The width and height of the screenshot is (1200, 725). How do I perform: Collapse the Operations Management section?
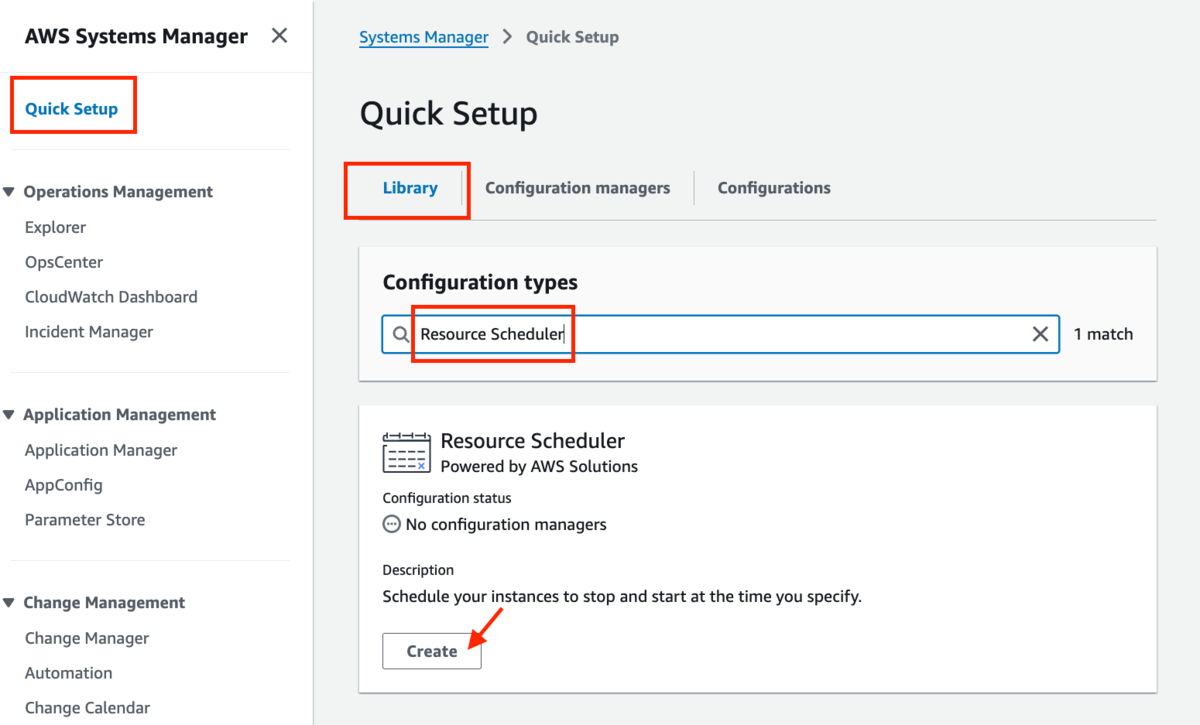[9, 191]
